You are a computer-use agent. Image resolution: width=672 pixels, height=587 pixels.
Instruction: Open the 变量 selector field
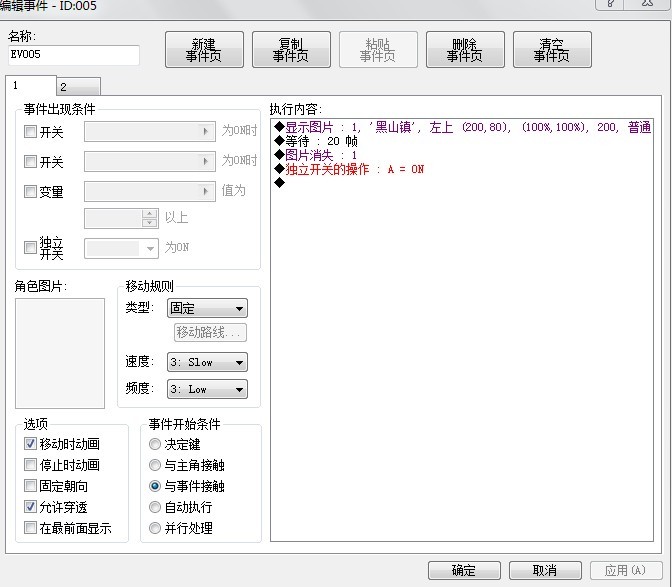[x=150, y=191]
